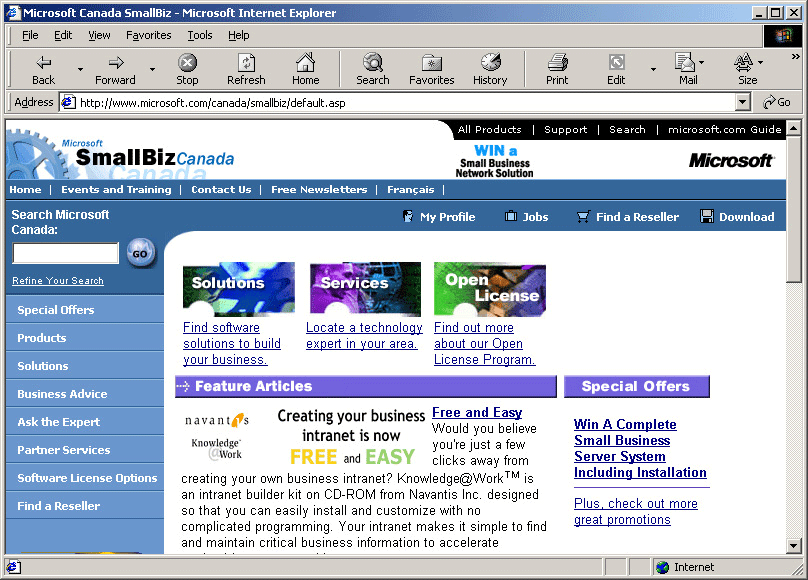Click the Go button beside address bar
The image size is (808, 580).
click(x=777, y=102)
